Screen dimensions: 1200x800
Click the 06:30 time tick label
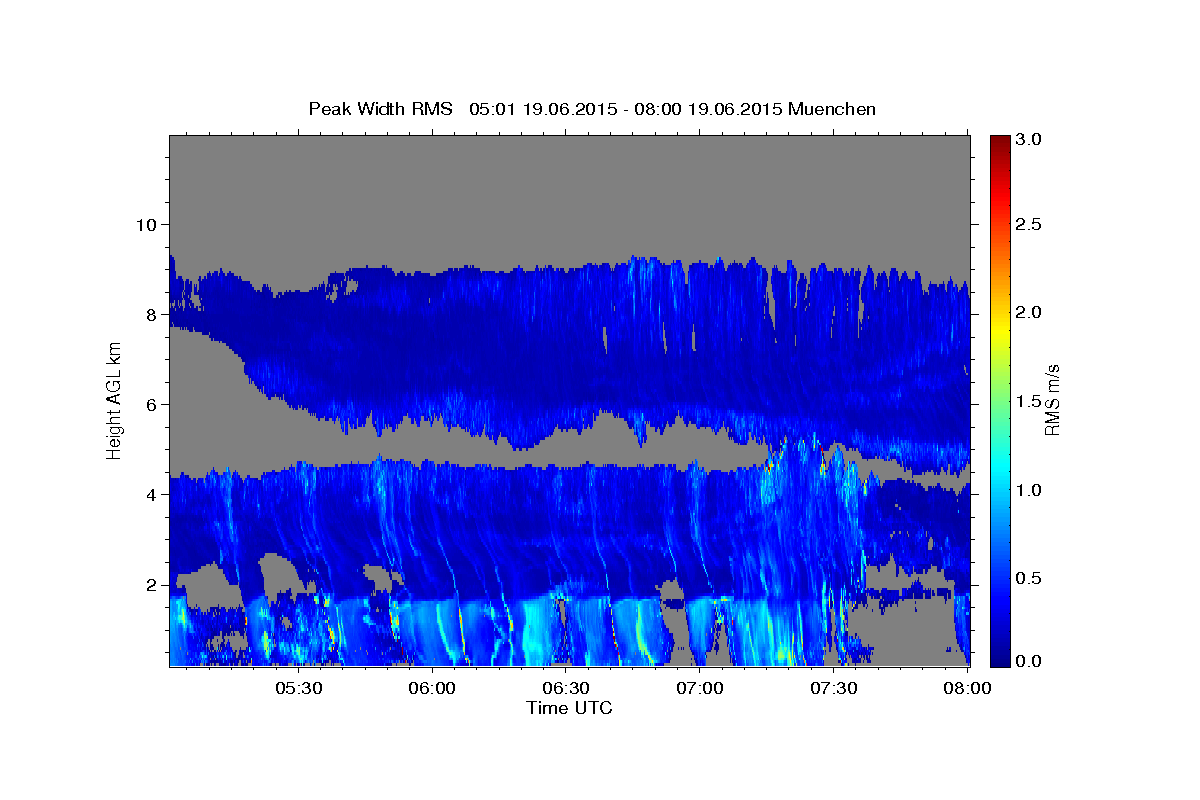566,688
